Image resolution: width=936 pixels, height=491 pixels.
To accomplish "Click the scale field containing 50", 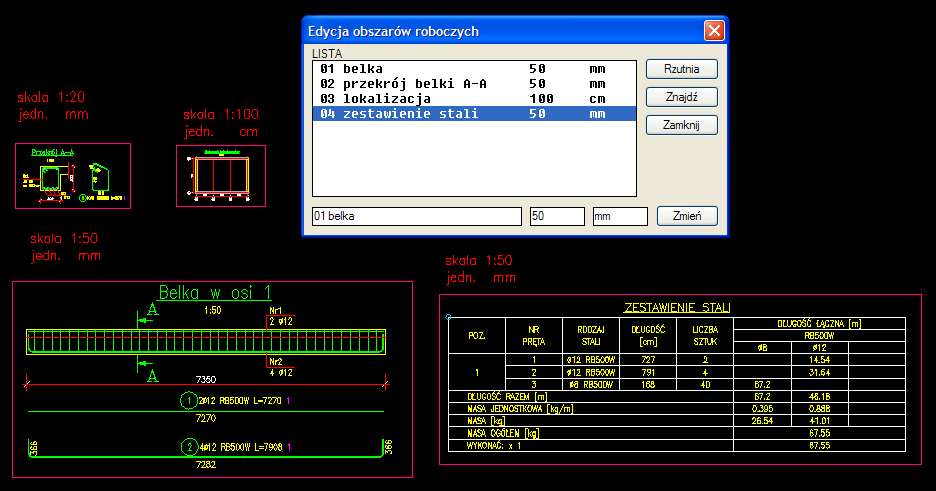I will pos(557,216).
